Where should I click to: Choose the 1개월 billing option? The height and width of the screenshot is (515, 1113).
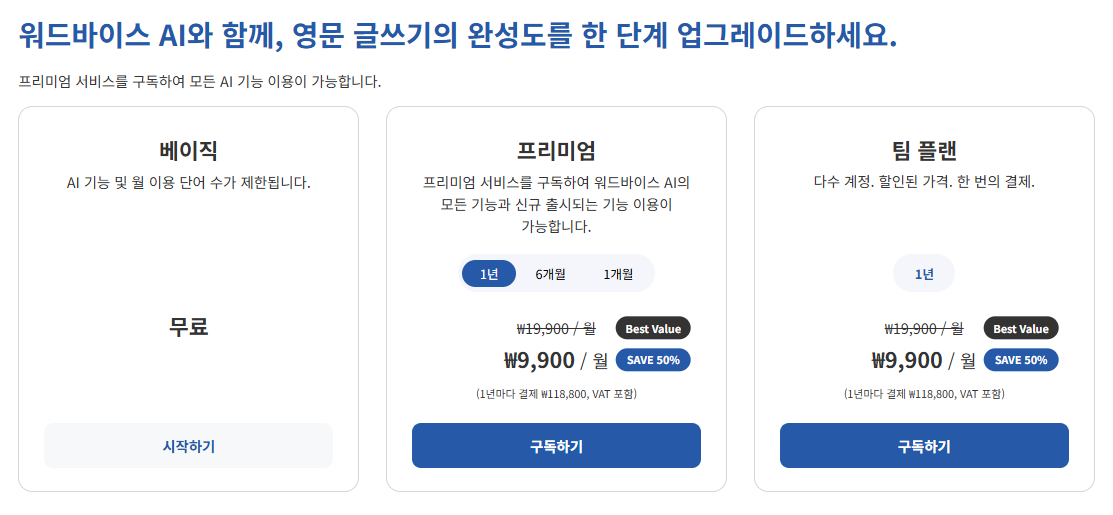pyautogui.click(x=618, y=274)
